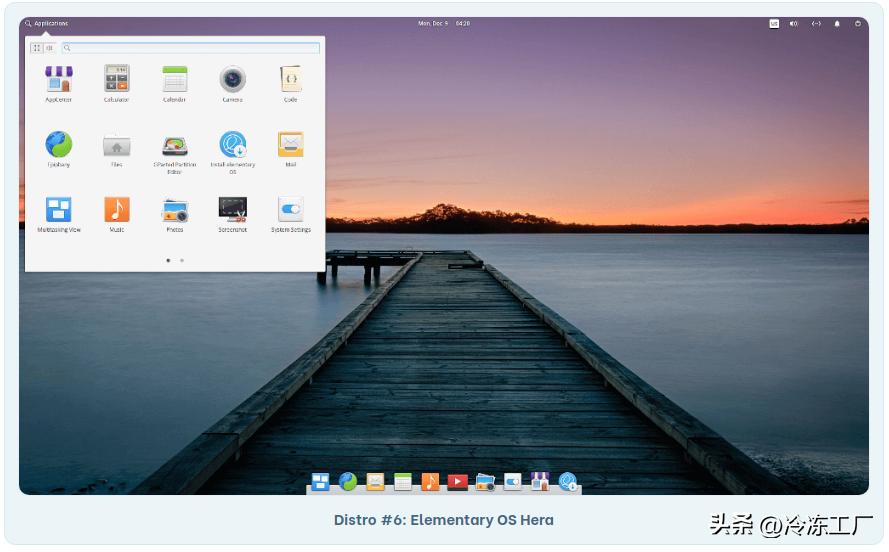The image size is (889, 552).
Task: Click Install elementary OS in the dock
Action: [x=568, y=482]
